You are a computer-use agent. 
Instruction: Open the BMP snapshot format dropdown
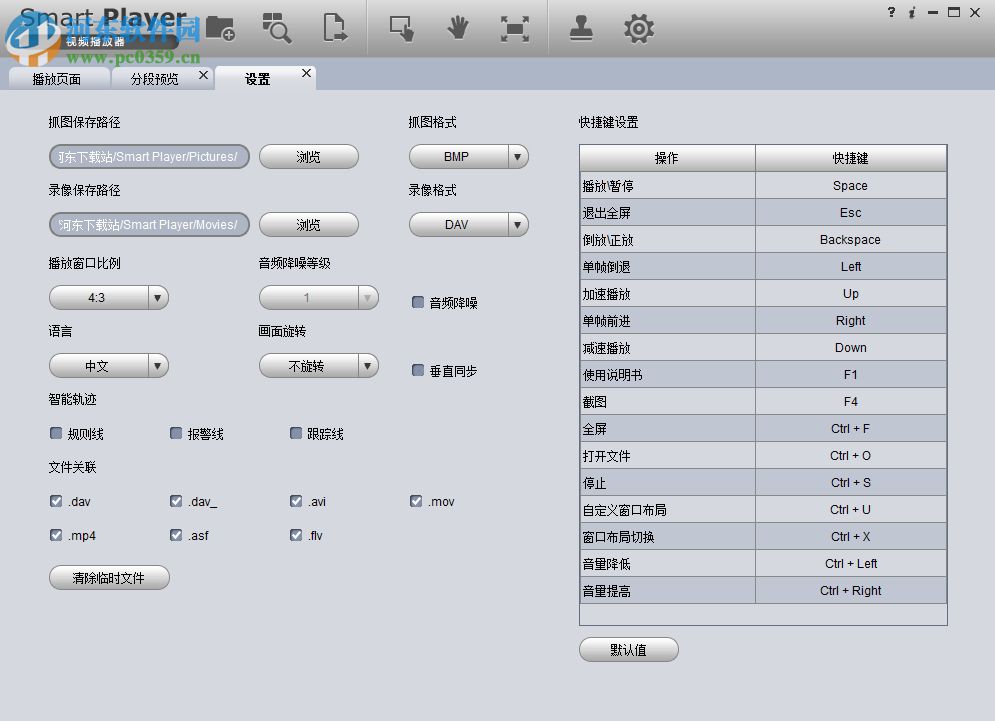click(469, 156)
